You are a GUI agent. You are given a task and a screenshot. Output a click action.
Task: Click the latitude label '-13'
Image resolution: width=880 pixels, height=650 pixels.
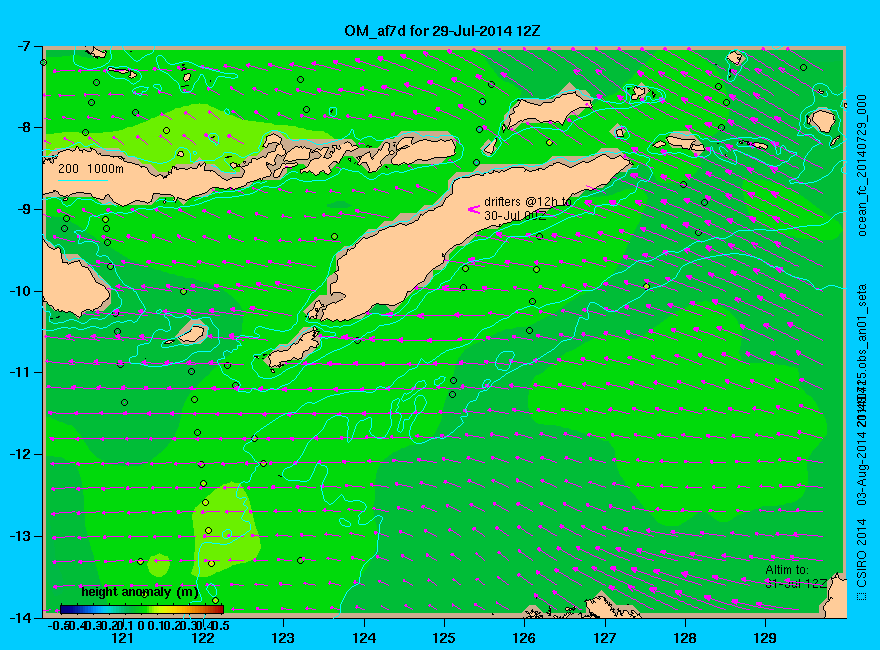point(19,536)
